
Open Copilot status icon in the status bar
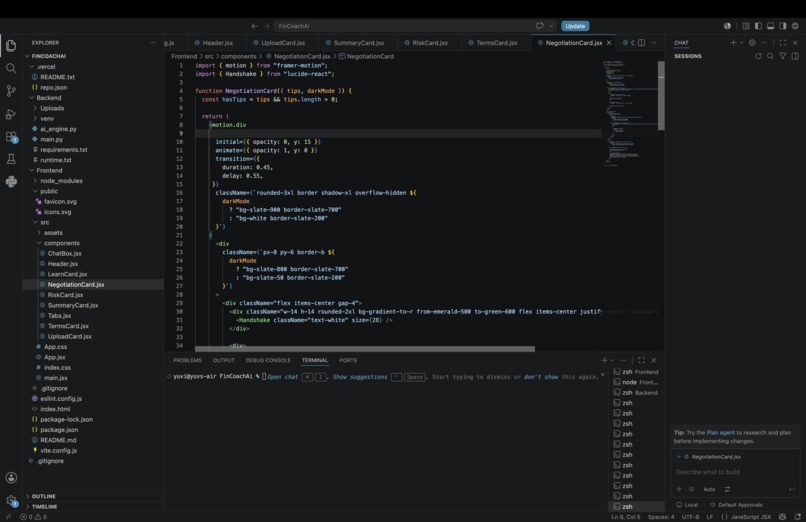(x=782, y=517)
